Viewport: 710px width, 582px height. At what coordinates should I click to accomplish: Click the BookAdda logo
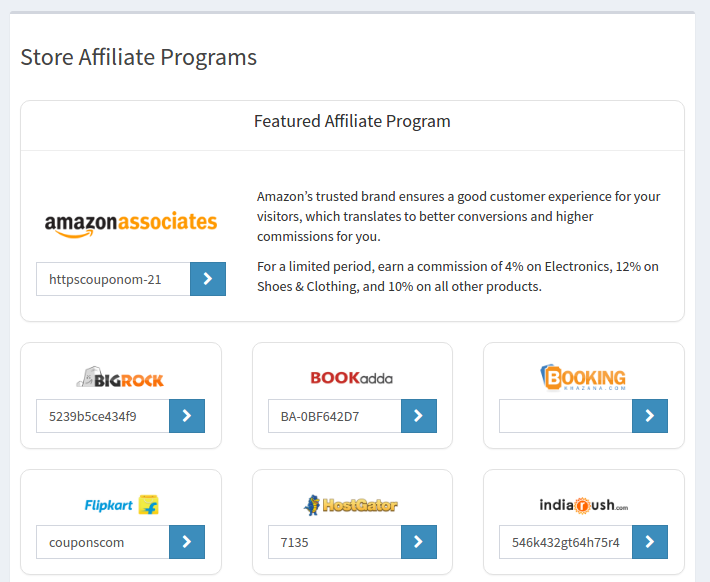point(352,378)
